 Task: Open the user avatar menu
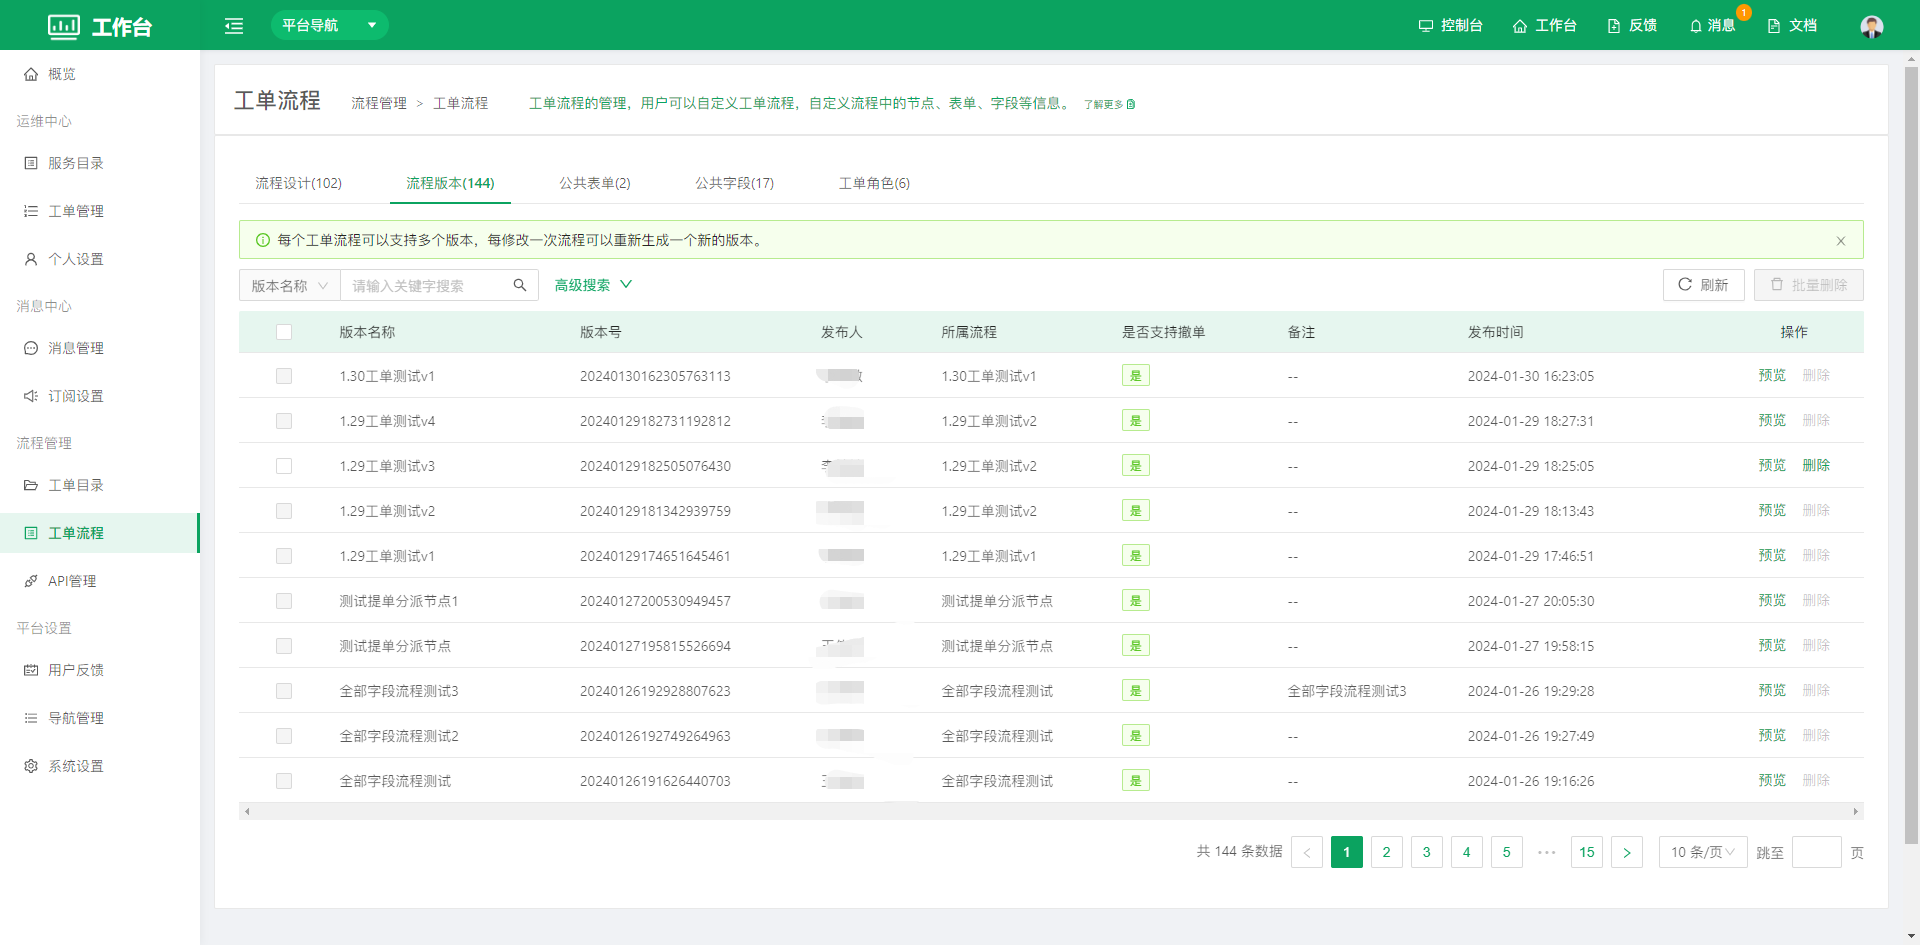(x=1872, y=26)
